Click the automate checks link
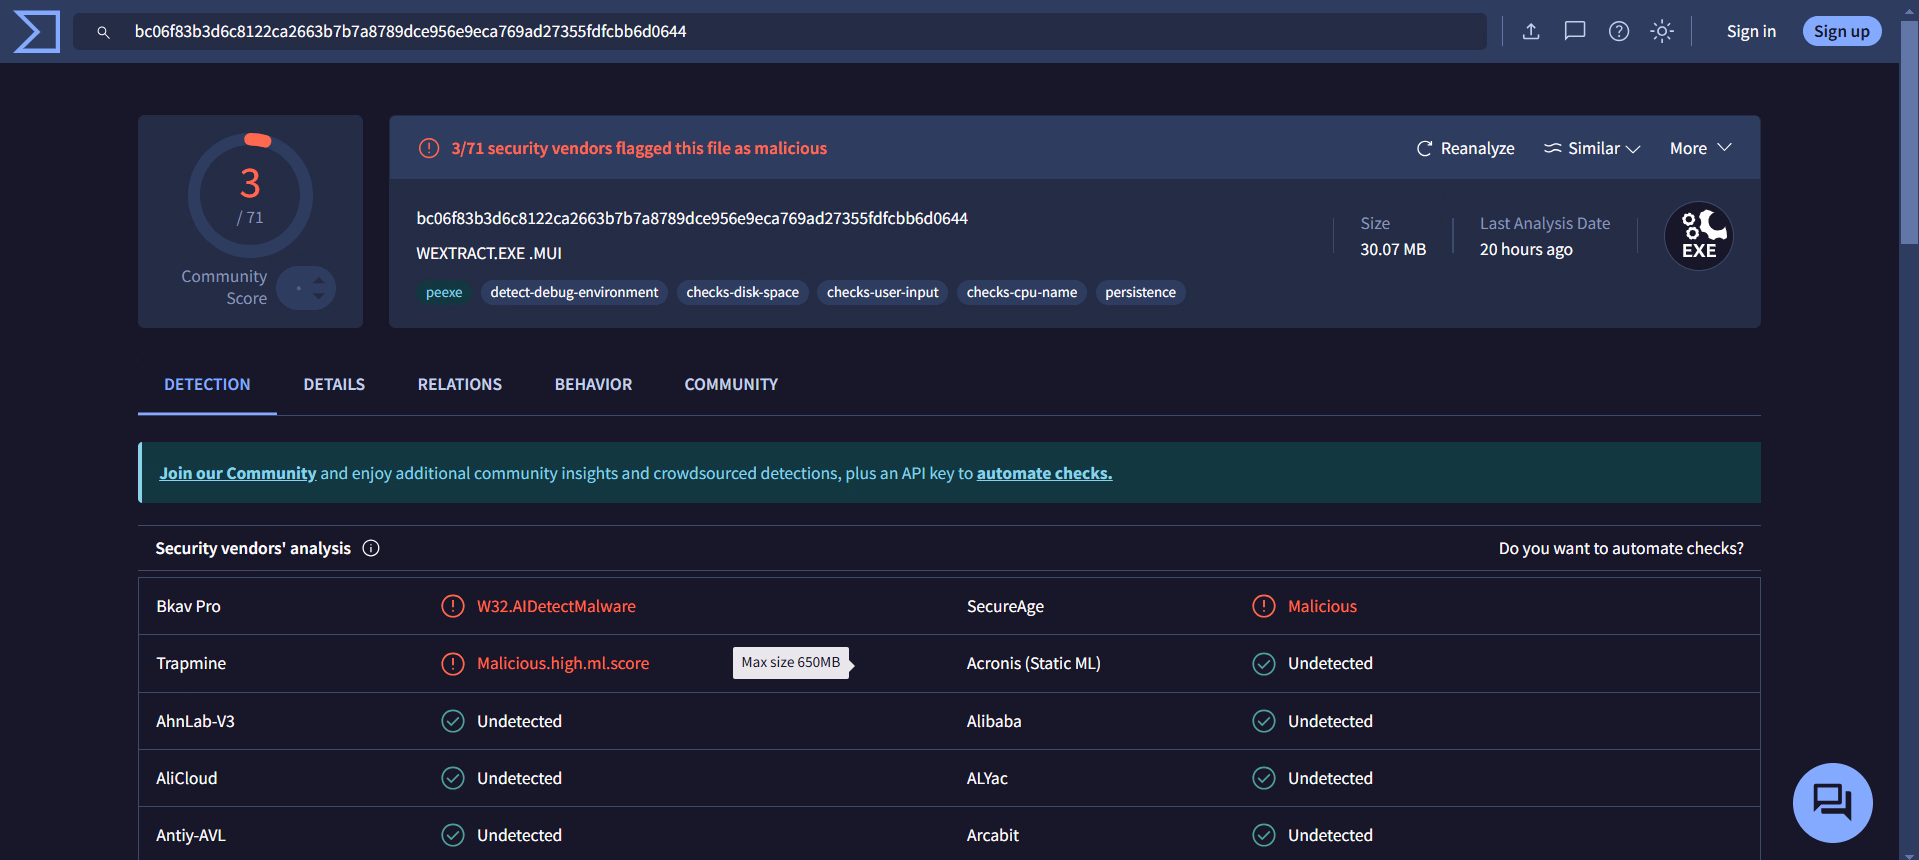This screenshot has width=1919, height=860. pyautogui.click(x=1044, y=473)
